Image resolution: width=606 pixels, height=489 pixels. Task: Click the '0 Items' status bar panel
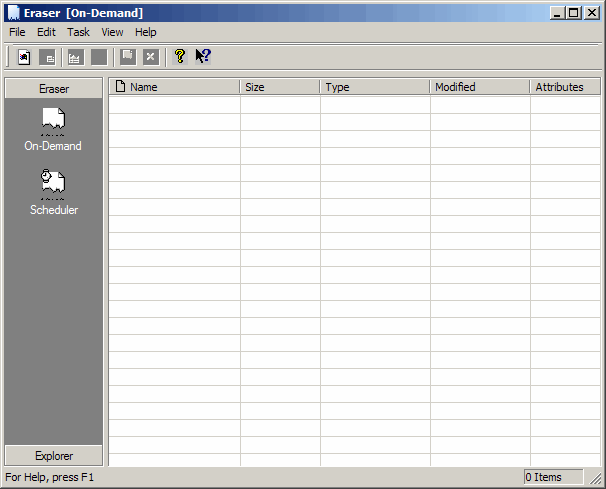click(x=553, y=477)
